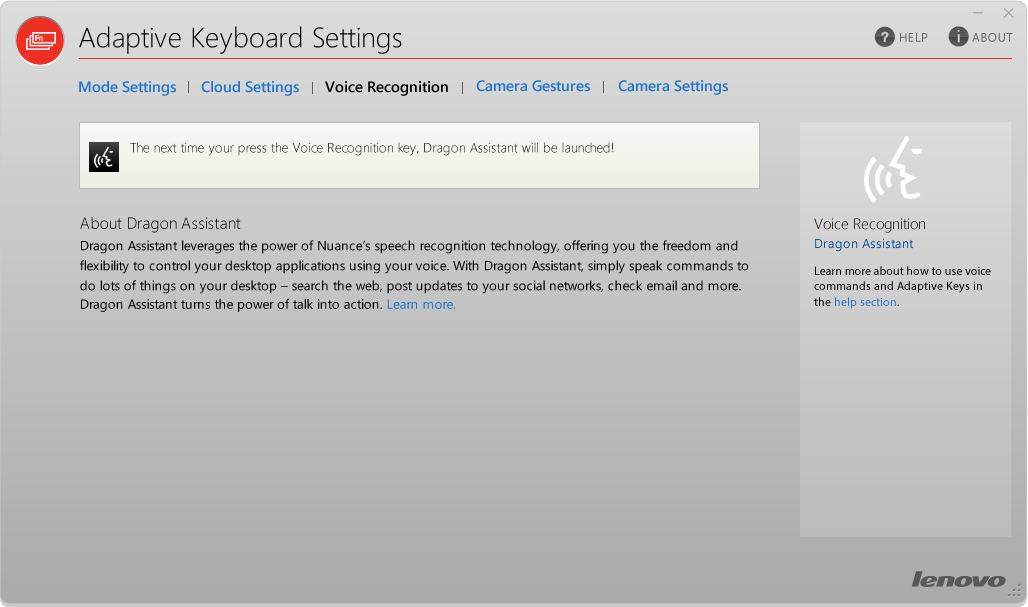Switch to the Mode Settings tab
This screenshot has height=607, width=1028.
pos(127,87)
